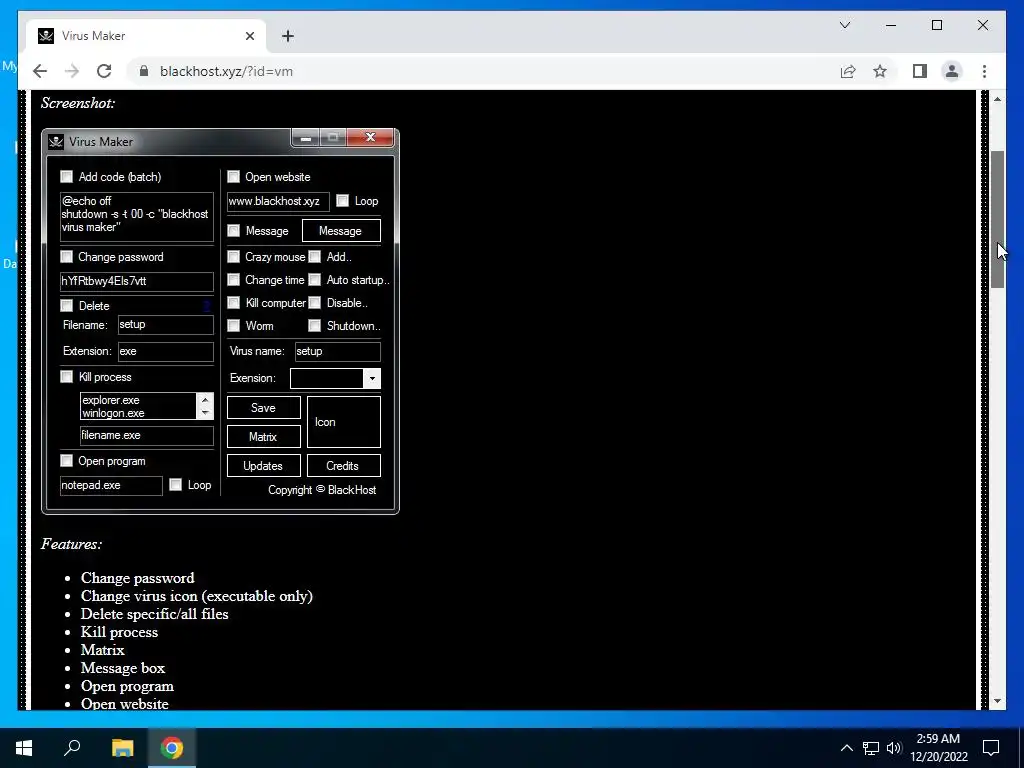Open the notification center icon
The image size is (1024, 768).
(x=991, y=748)
